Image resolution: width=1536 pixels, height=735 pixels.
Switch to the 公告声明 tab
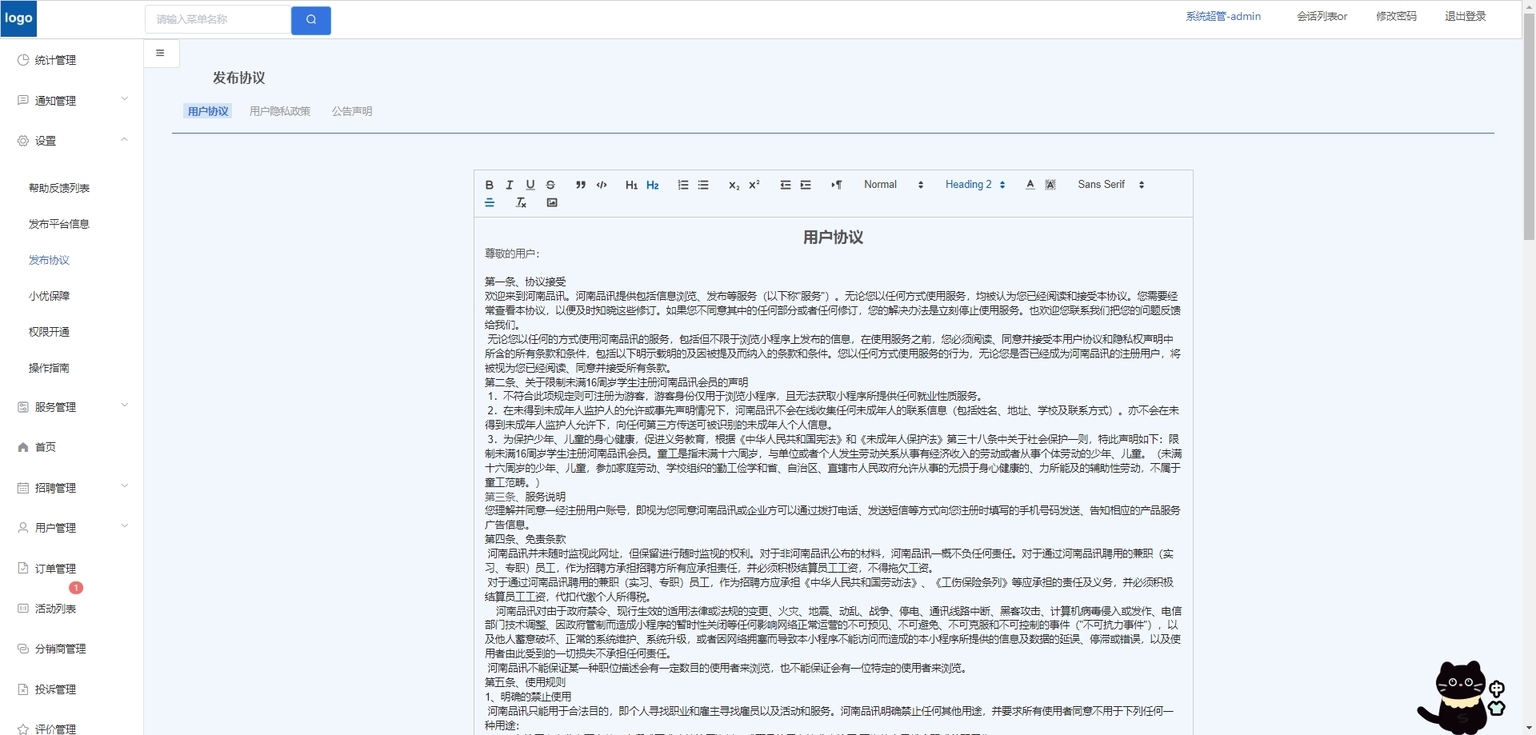[x=352, y=111]
